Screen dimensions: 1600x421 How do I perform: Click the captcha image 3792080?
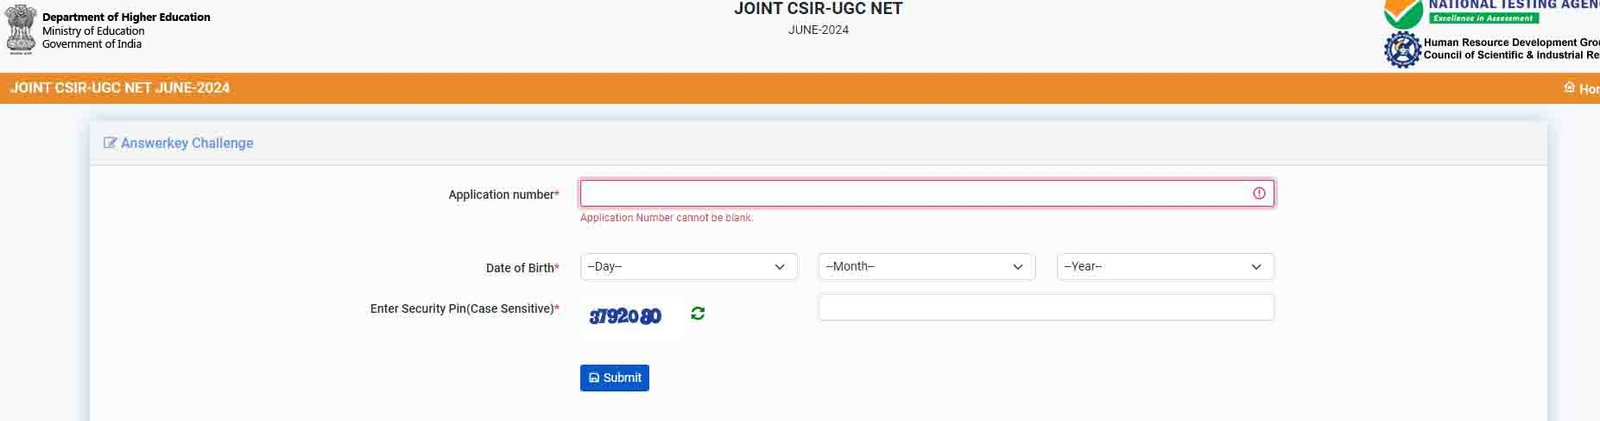[626, 316]
